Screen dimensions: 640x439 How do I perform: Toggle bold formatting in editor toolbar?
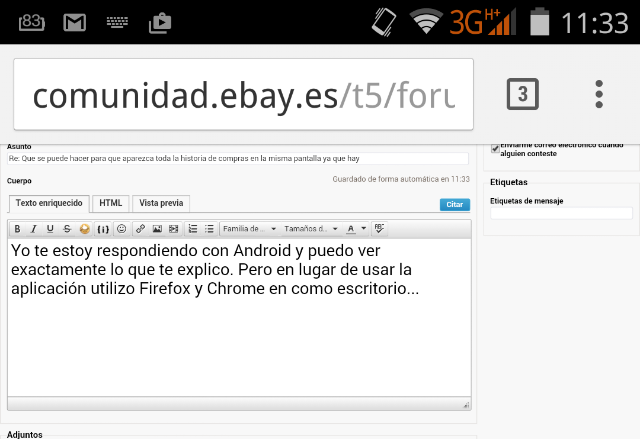(x=19, y=229)
